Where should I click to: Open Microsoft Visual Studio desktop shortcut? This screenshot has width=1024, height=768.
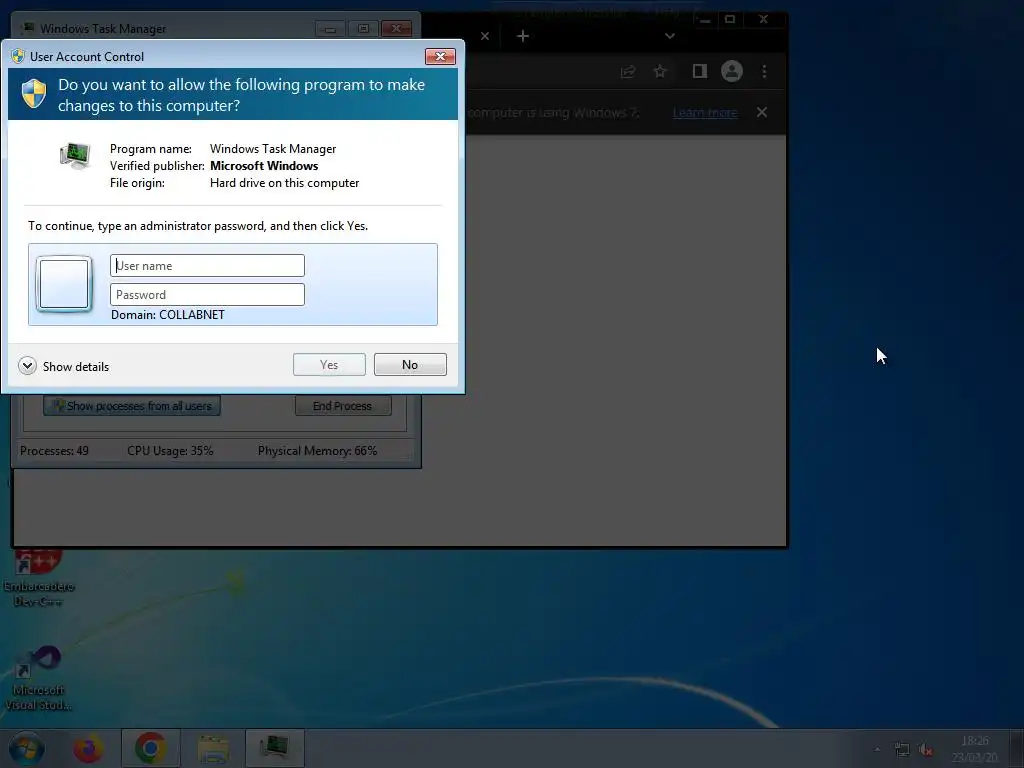tap(39, 679)
